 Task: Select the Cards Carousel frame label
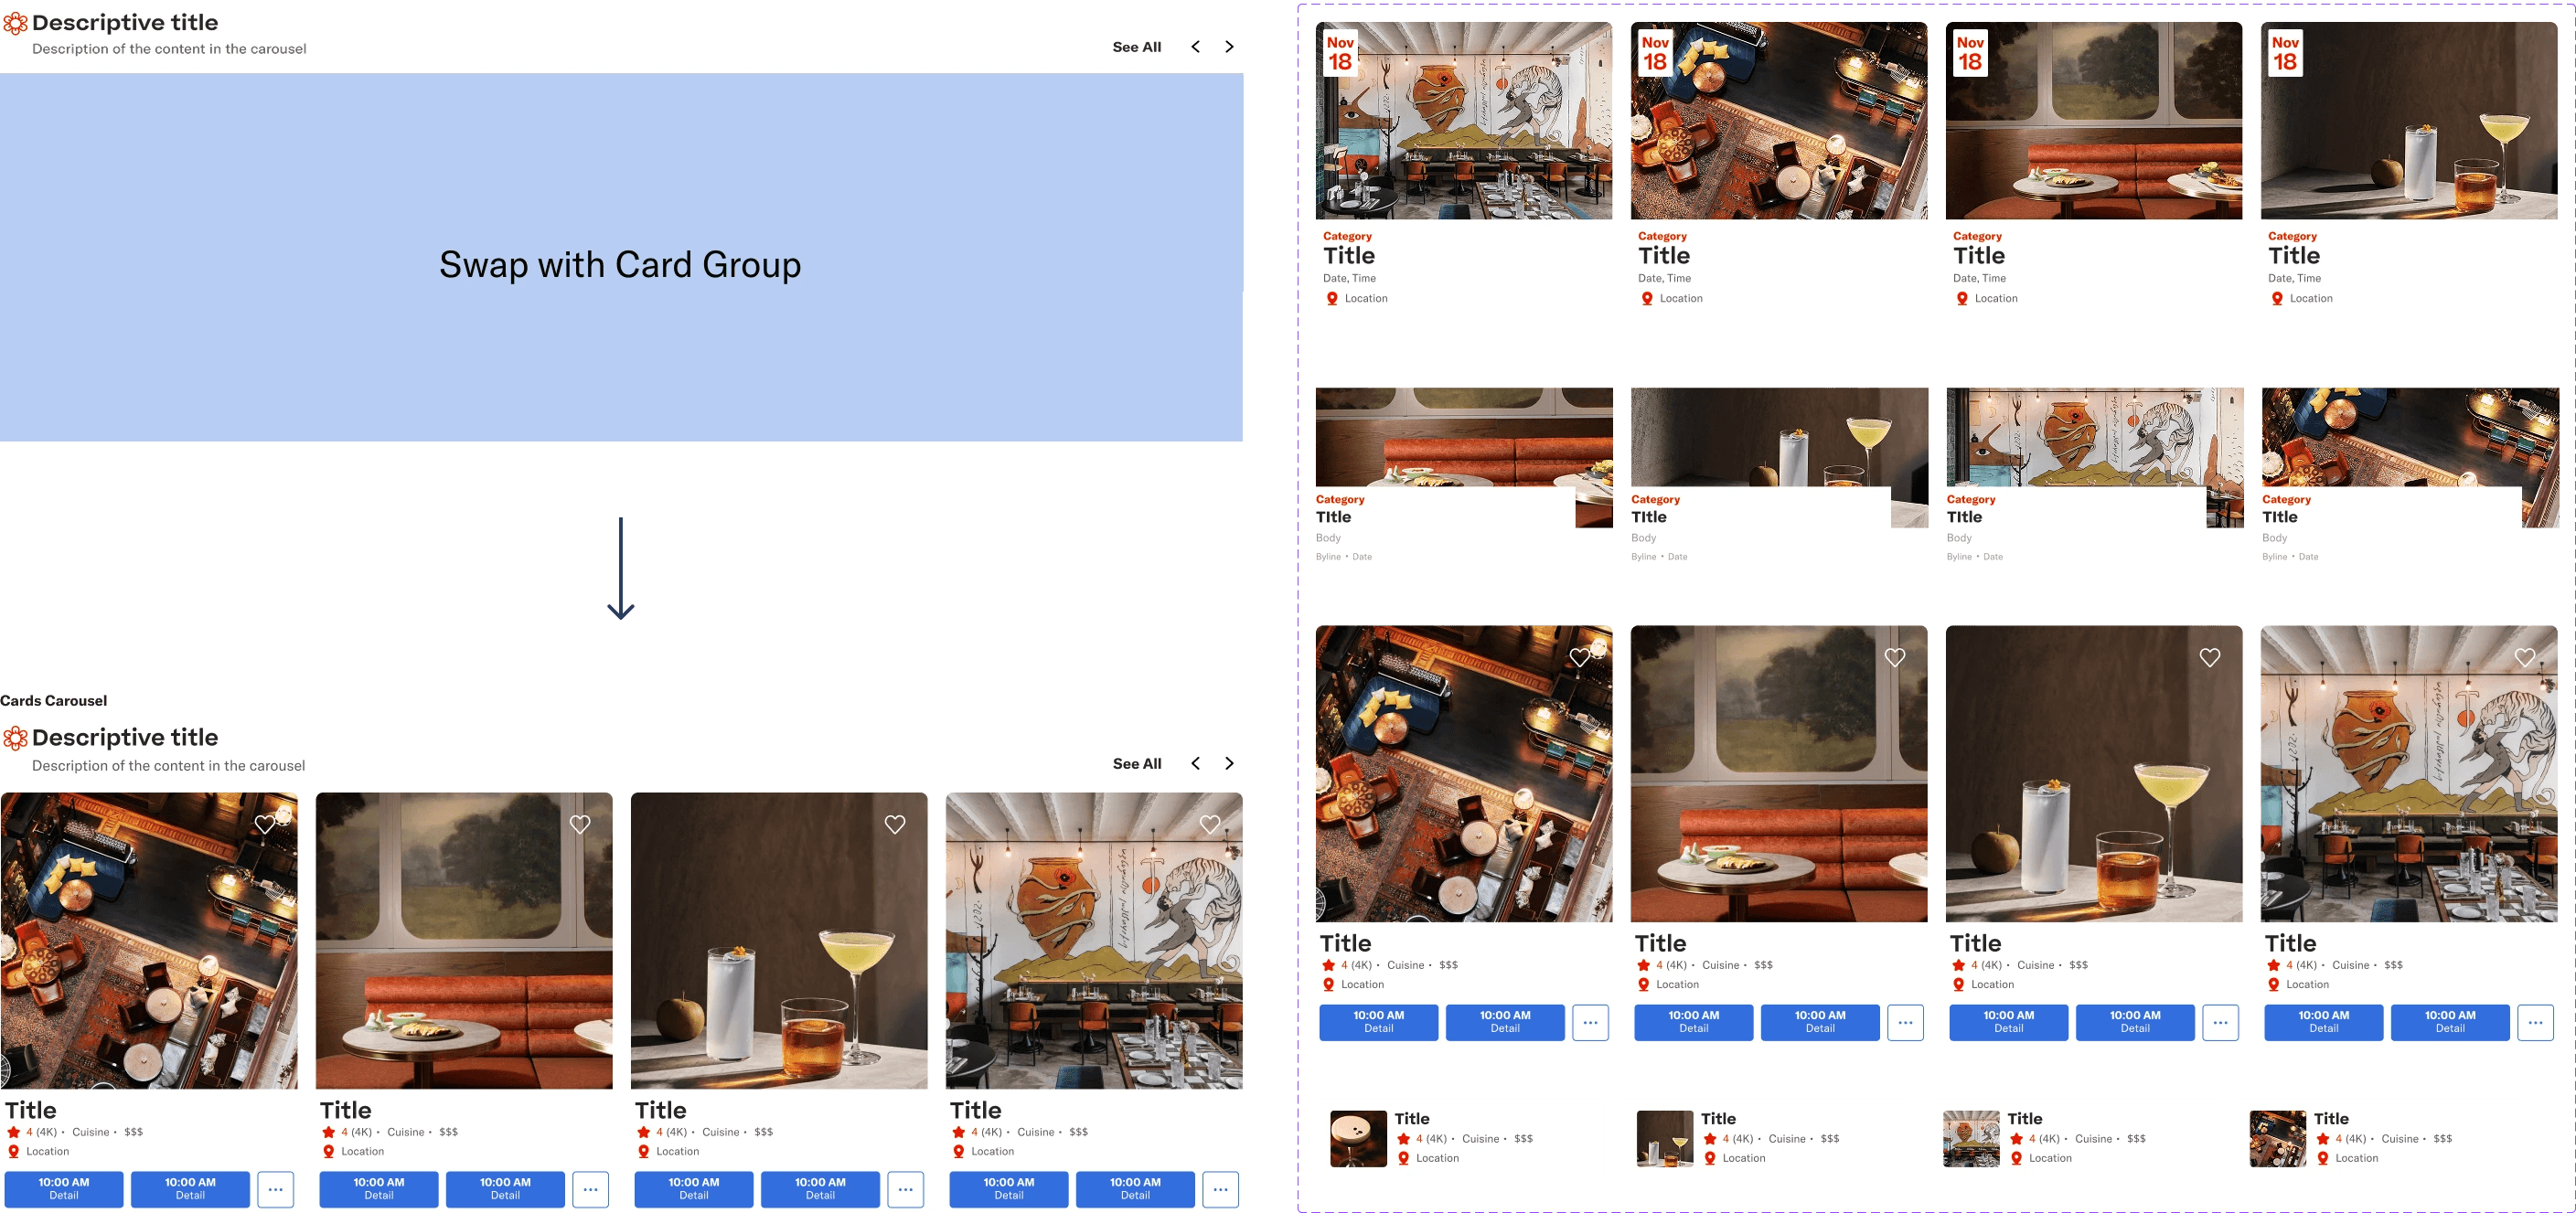(x=53, y=700)
